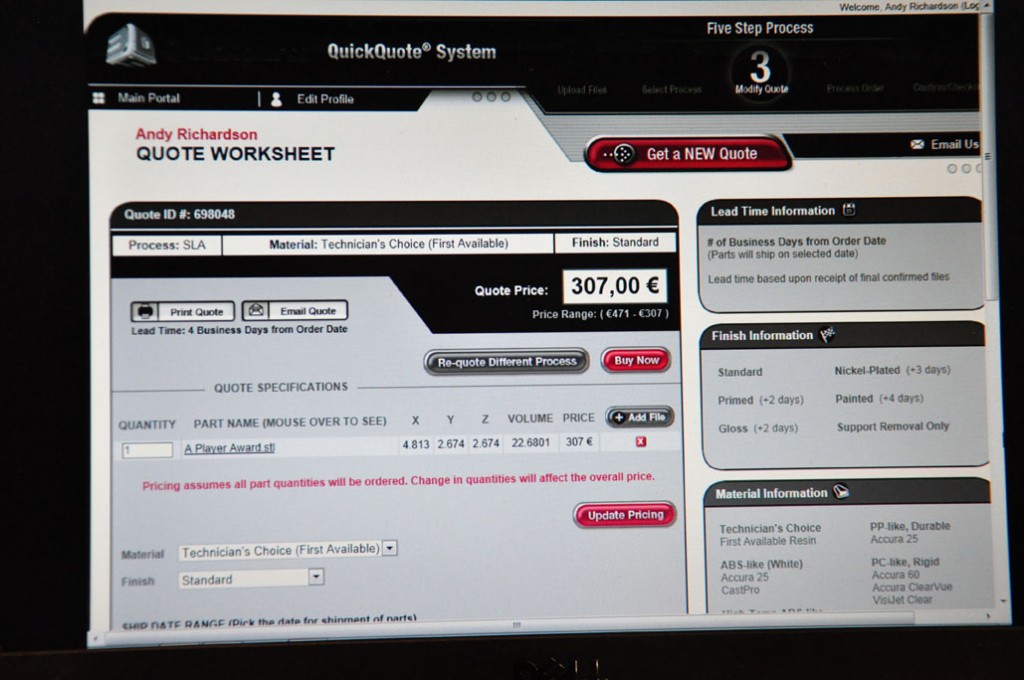This screenshot has height=680, width=1024.
Task: Click the target icon inside Get a NEW Quote
Action: pos(625,154)
